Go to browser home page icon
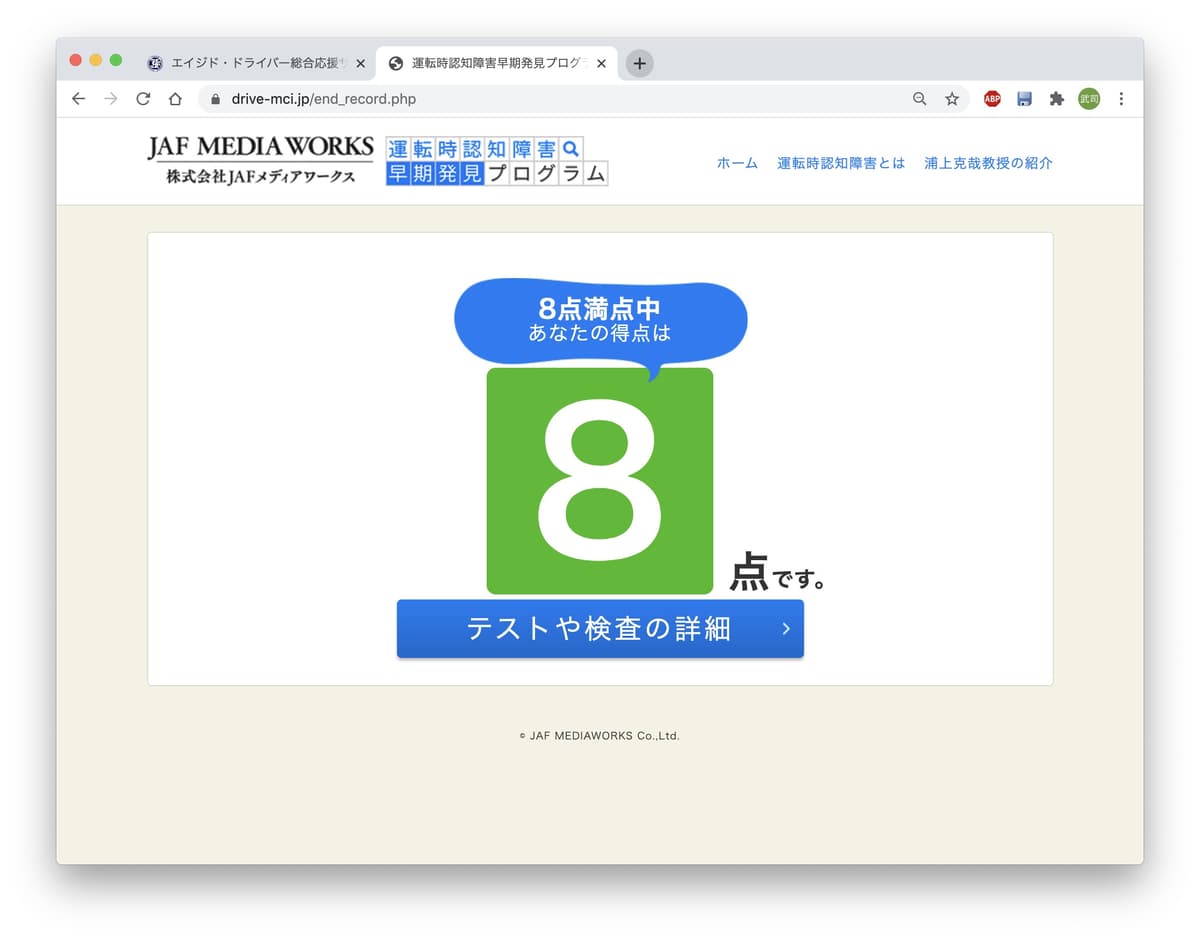 175,99
